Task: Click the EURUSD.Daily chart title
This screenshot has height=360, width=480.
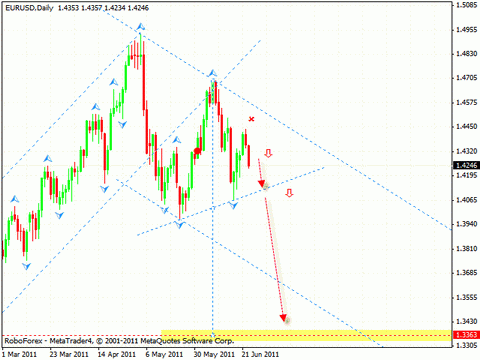Action: 29,8
